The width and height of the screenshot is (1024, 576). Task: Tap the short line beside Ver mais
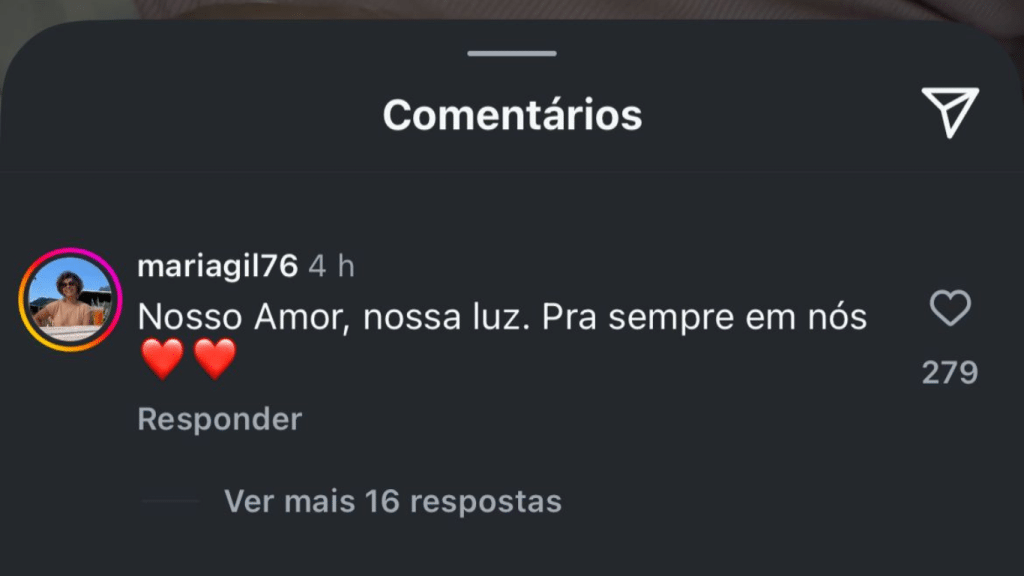click(170, 501)
